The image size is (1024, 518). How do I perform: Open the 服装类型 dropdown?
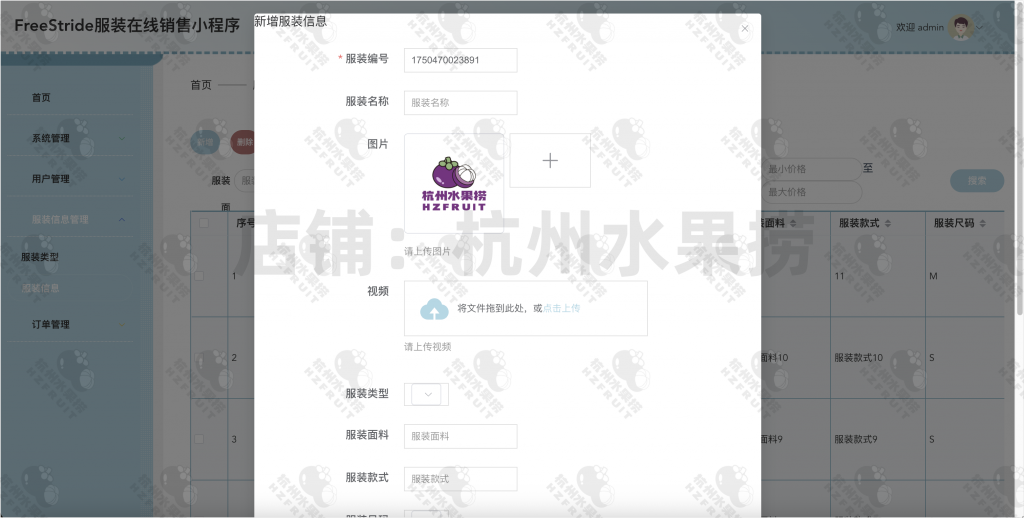426,395
